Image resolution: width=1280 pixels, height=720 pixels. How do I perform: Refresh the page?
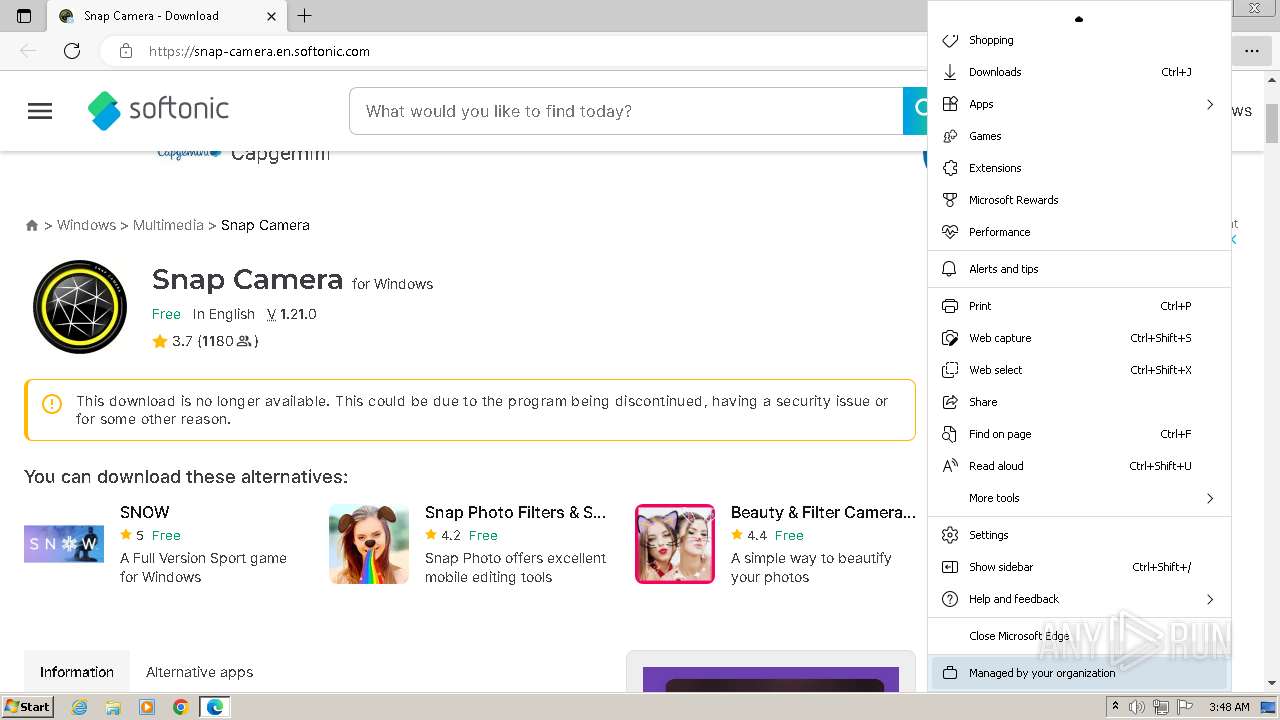72,51
